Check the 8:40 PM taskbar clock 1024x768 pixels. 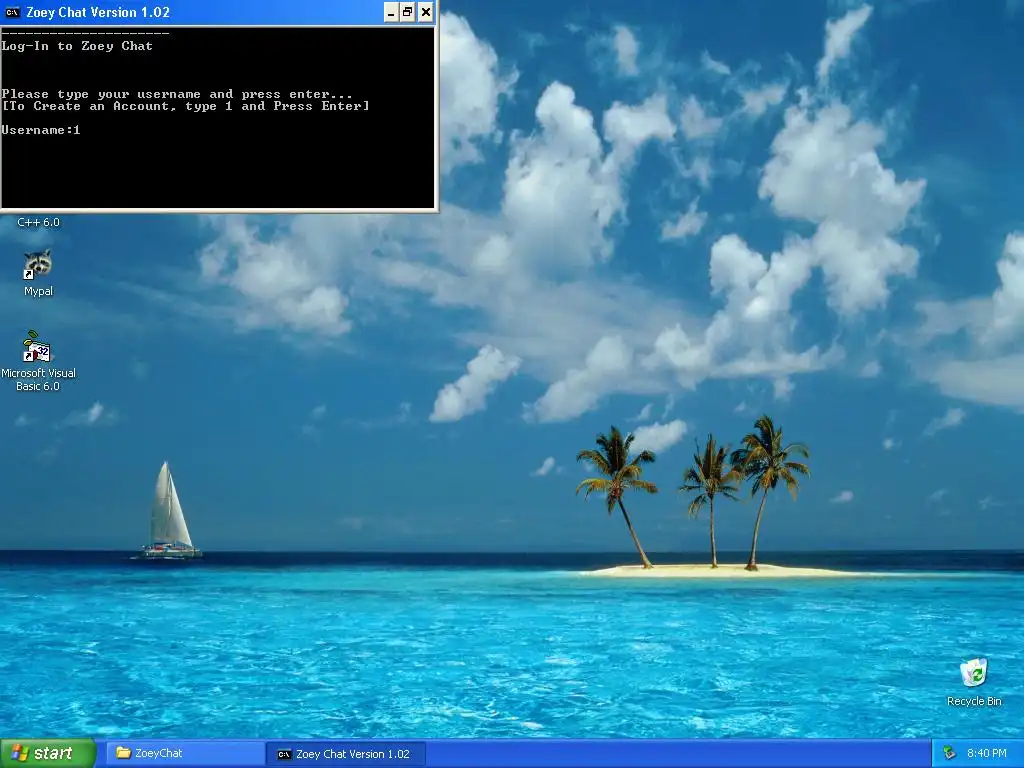pyautogui.click(x=986, y=753)
